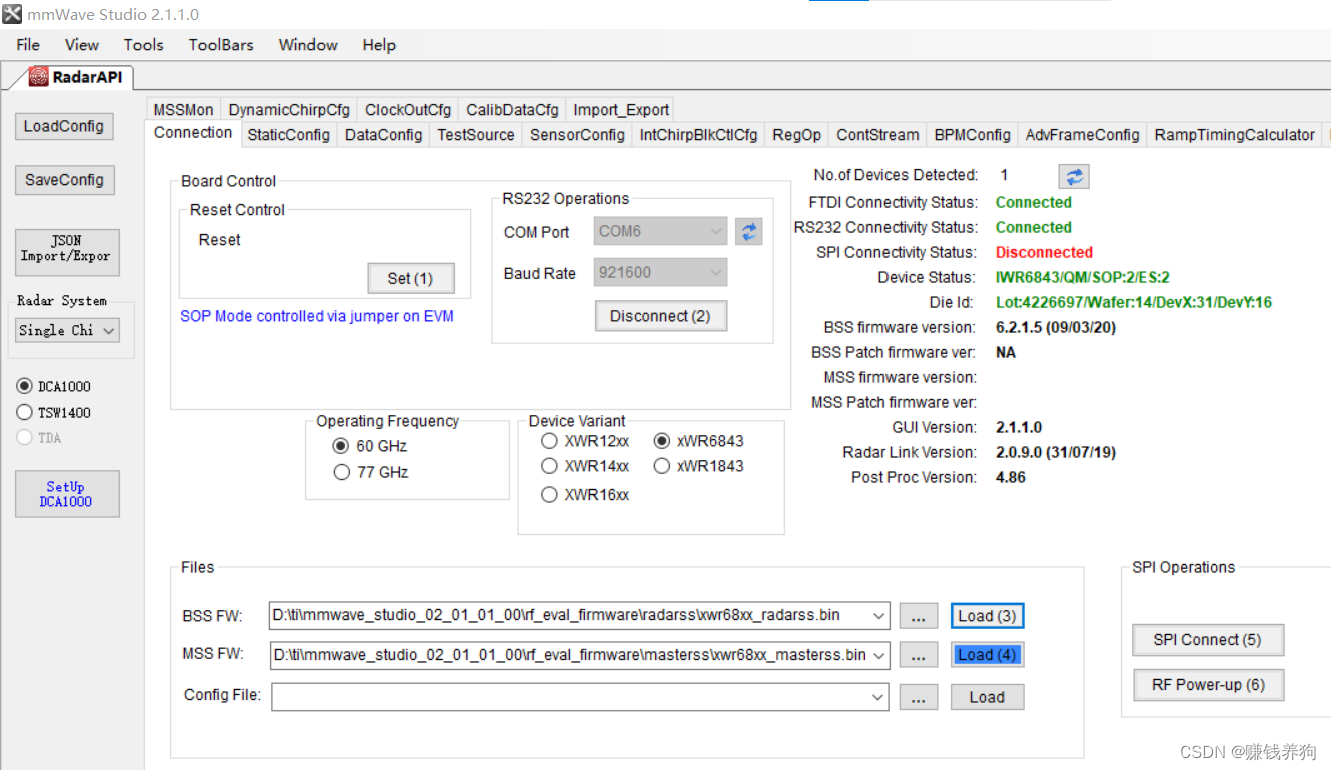Select the xWR1843 device variant
The width and height of the screenshot is (1331, 770).
(662, 465)
